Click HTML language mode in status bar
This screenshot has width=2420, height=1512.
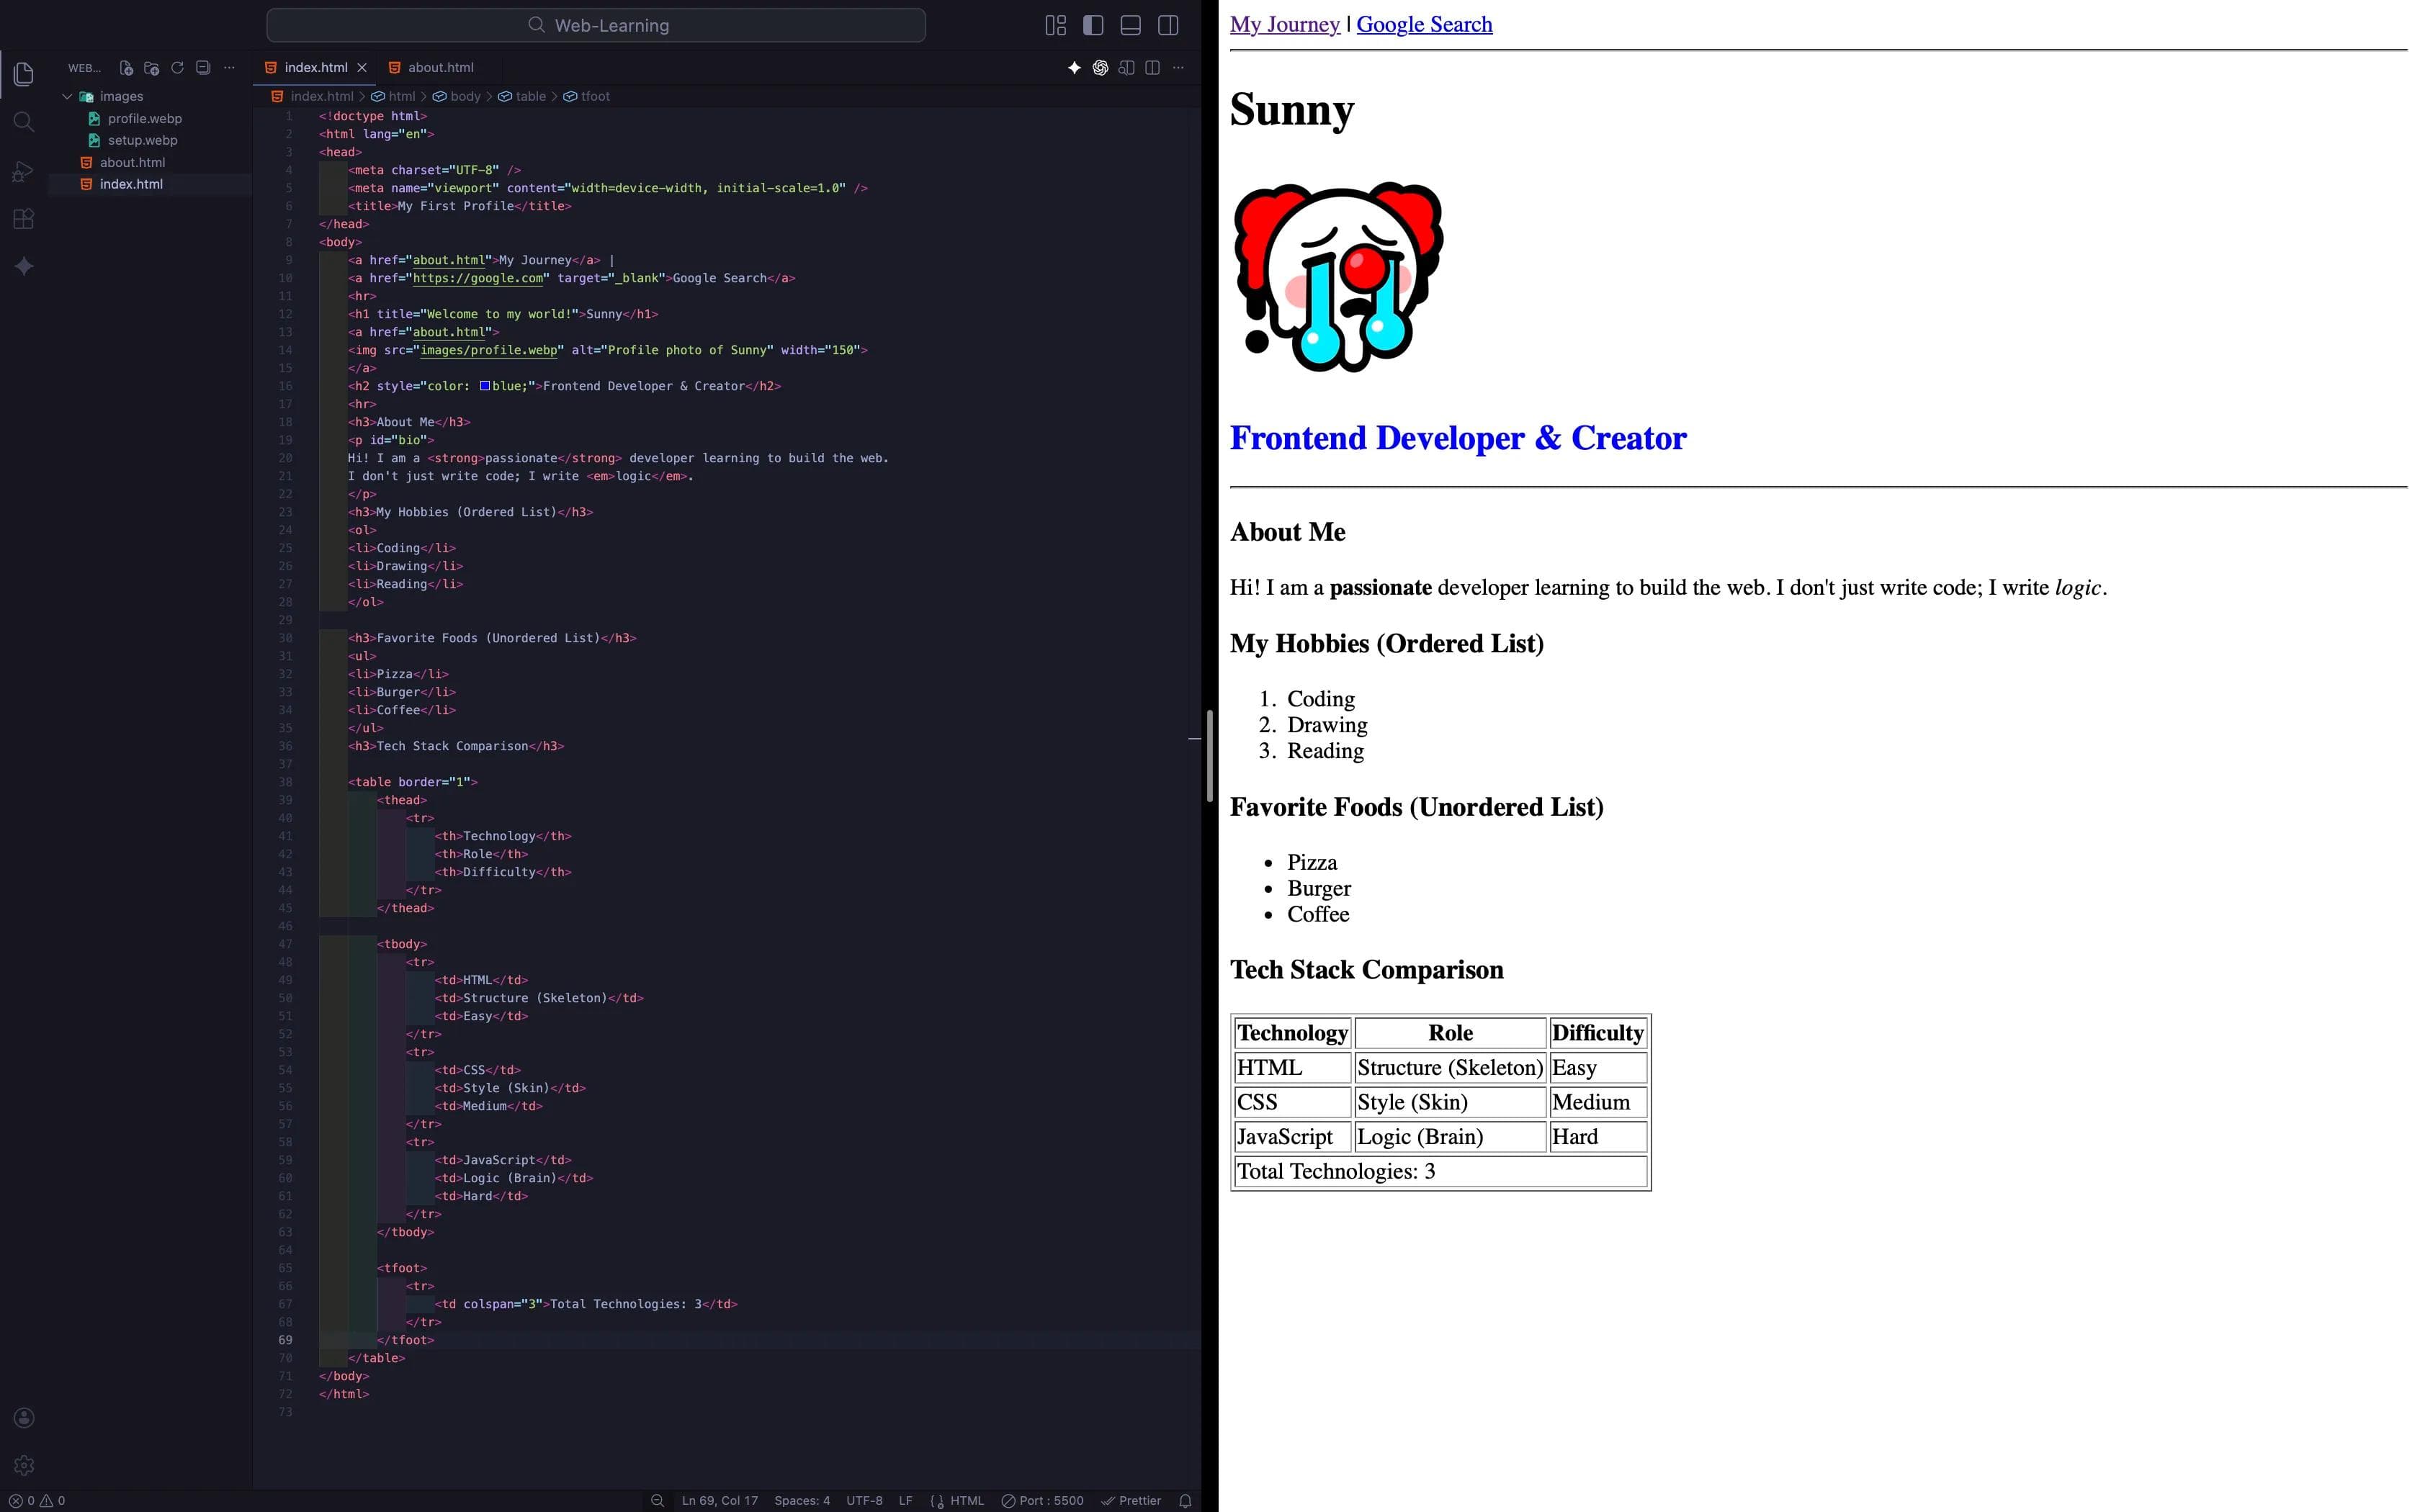(966, 1500)
